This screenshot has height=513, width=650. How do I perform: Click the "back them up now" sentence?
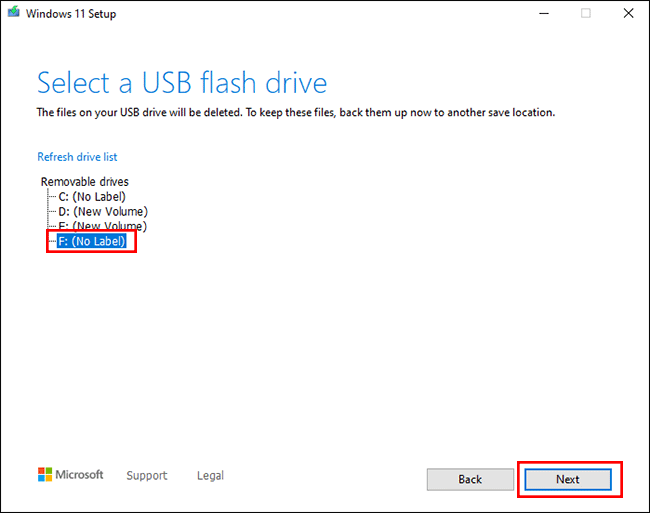click(x=420, y=113)
